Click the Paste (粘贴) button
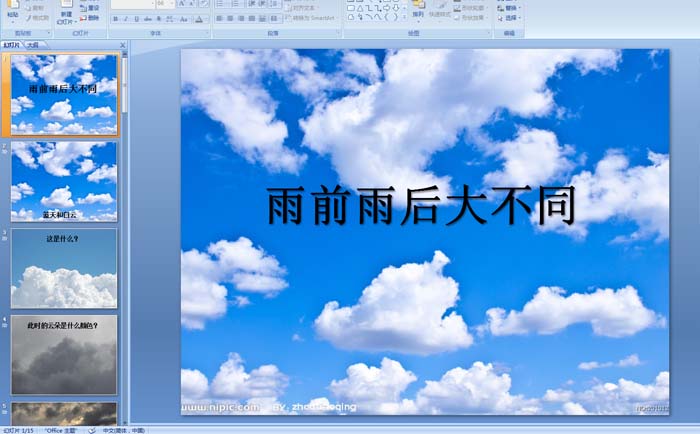Image resolution: width=700 pixels, height=434 pixels. (12, 11)
